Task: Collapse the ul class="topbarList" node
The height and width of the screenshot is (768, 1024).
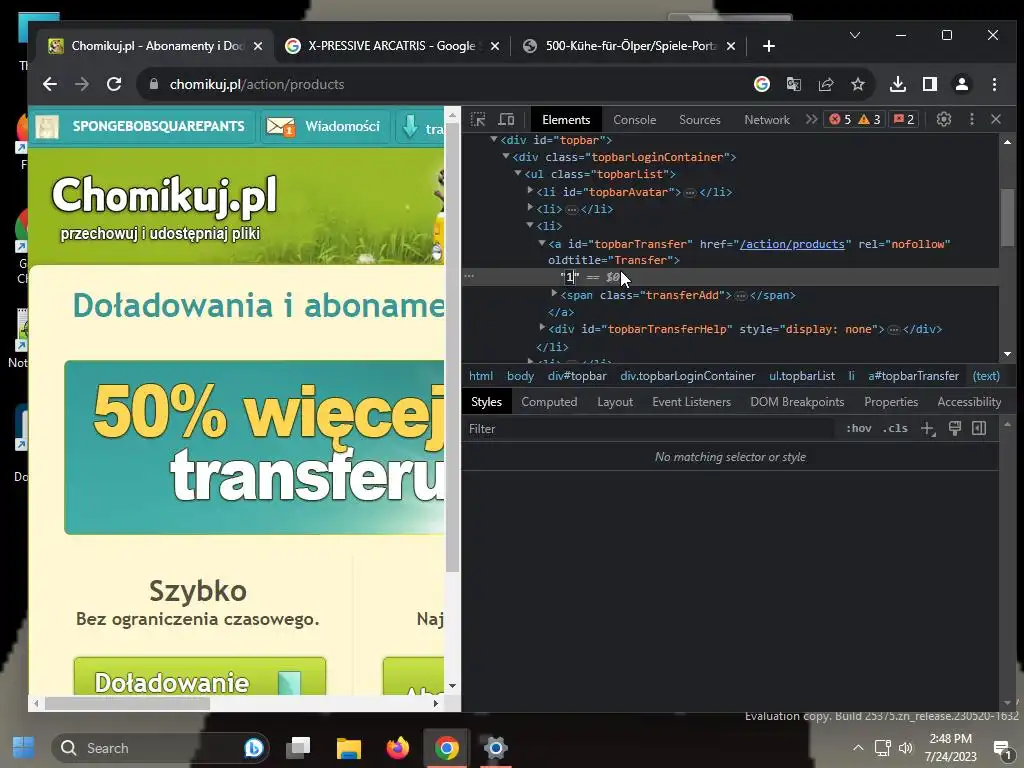Action: [517, 173]
